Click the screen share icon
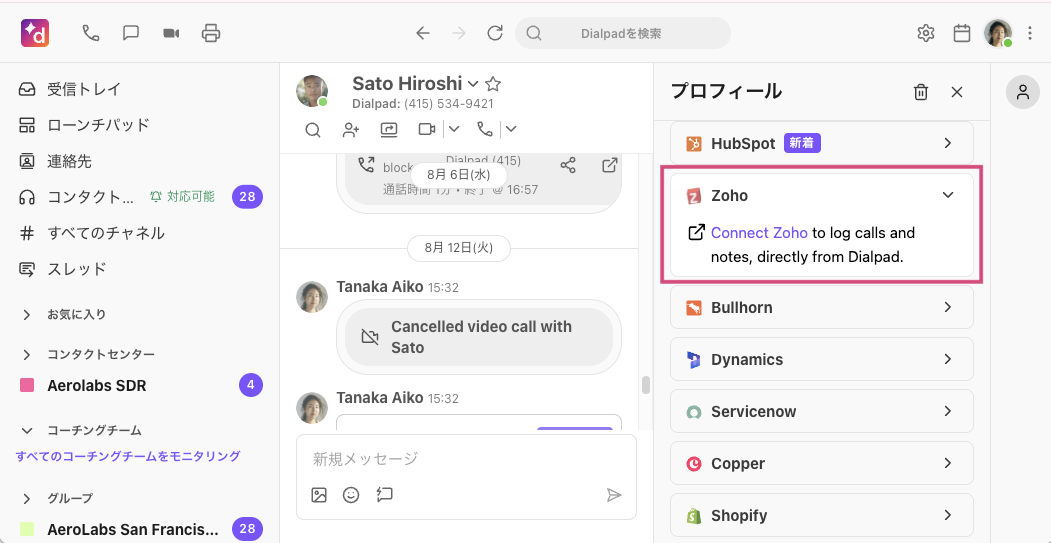Image resolution: width=1051 pixels, height=543 pixels. [389, 129]
